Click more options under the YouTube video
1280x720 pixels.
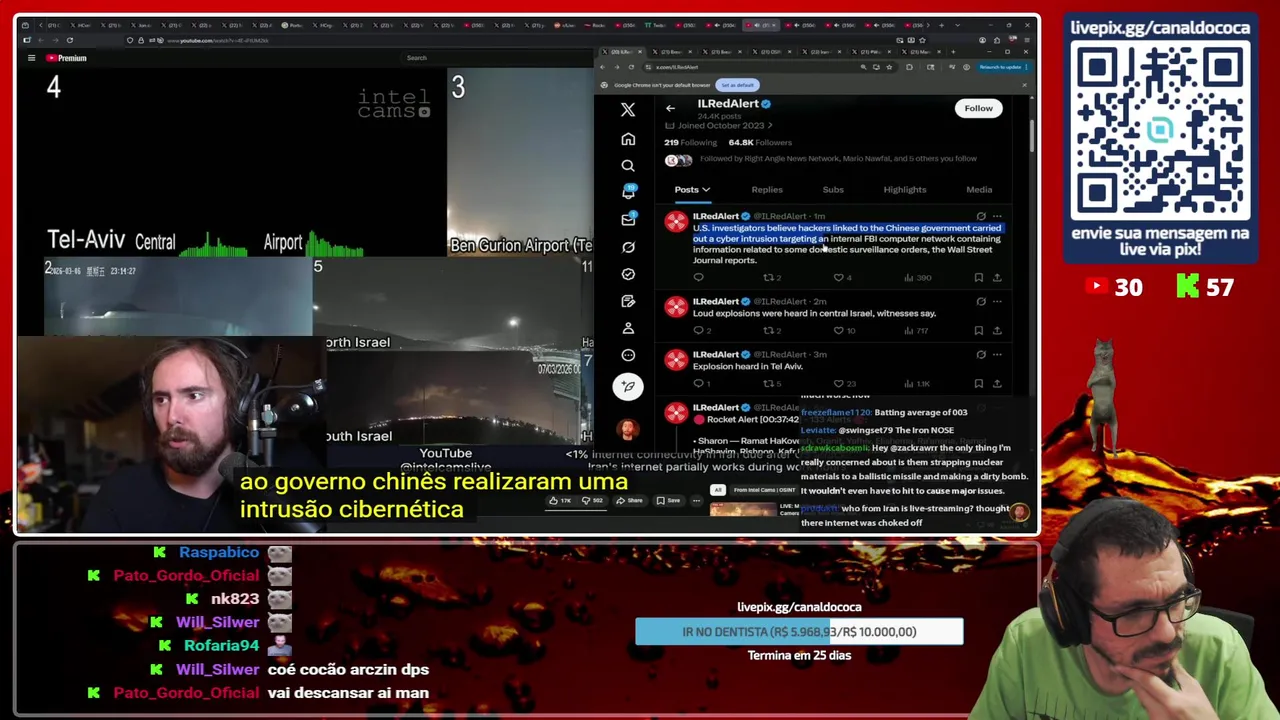coord(698,501)
